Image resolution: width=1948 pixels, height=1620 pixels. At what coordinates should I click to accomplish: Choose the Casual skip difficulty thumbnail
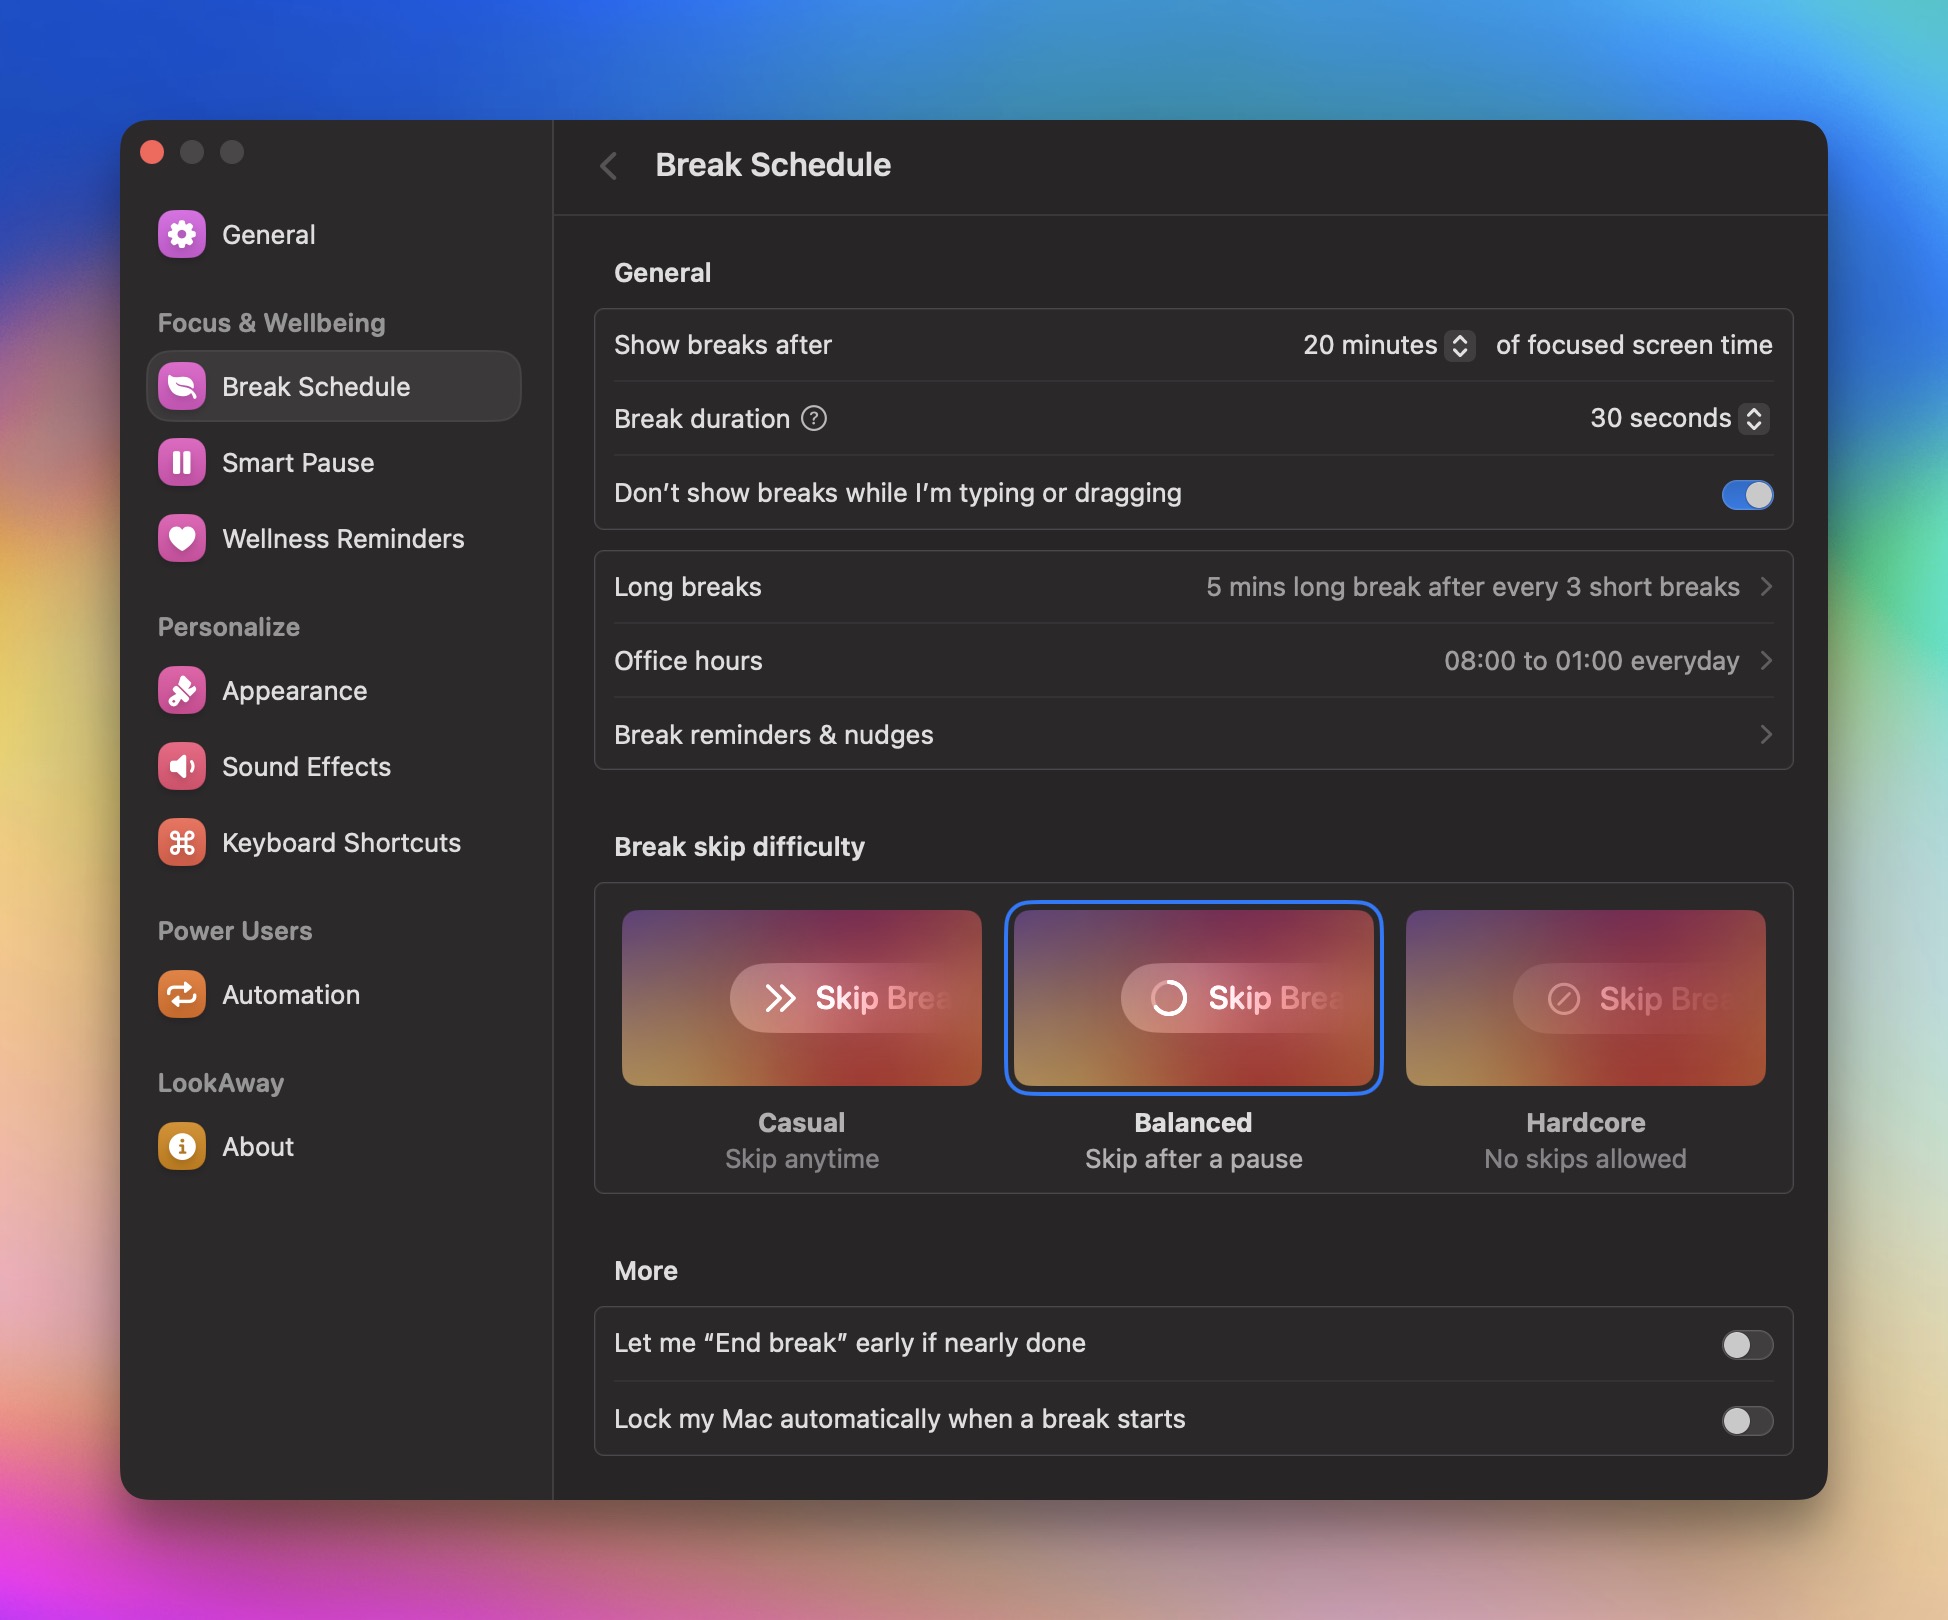[x=801, y=998]
